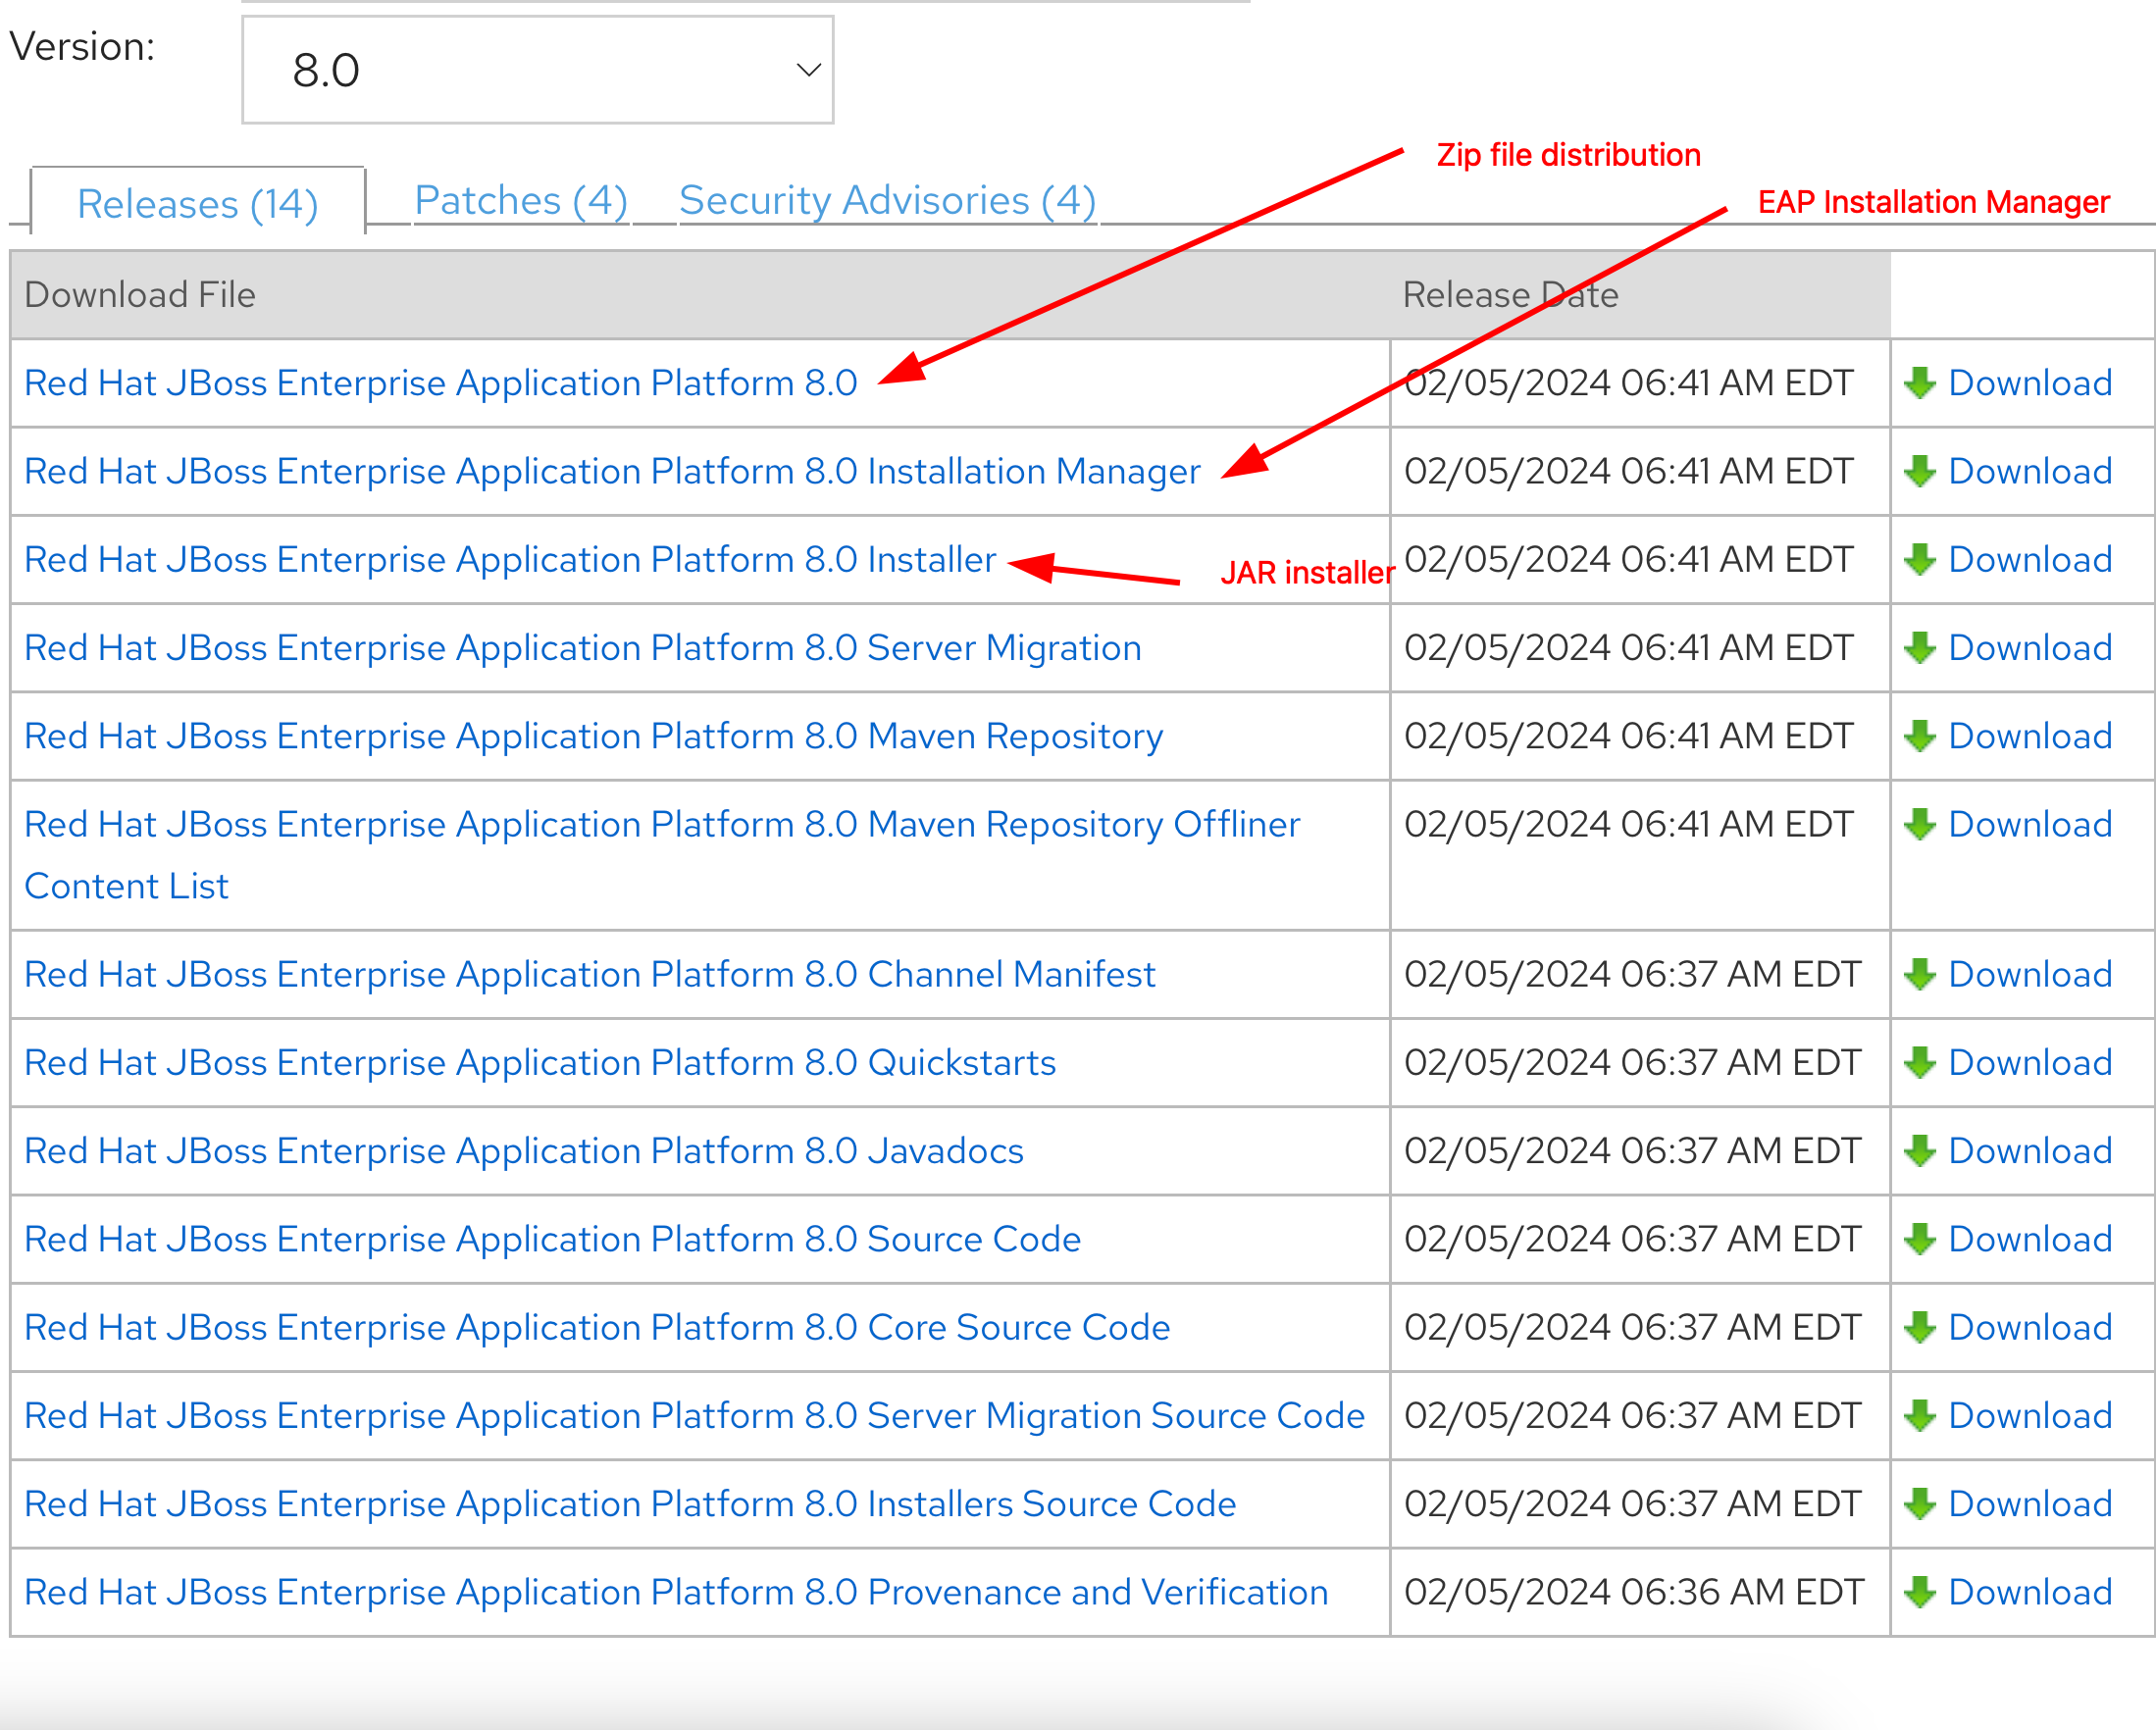Click the download icon for Installation Manager

pyautogui.click(x=1921, y=471)
